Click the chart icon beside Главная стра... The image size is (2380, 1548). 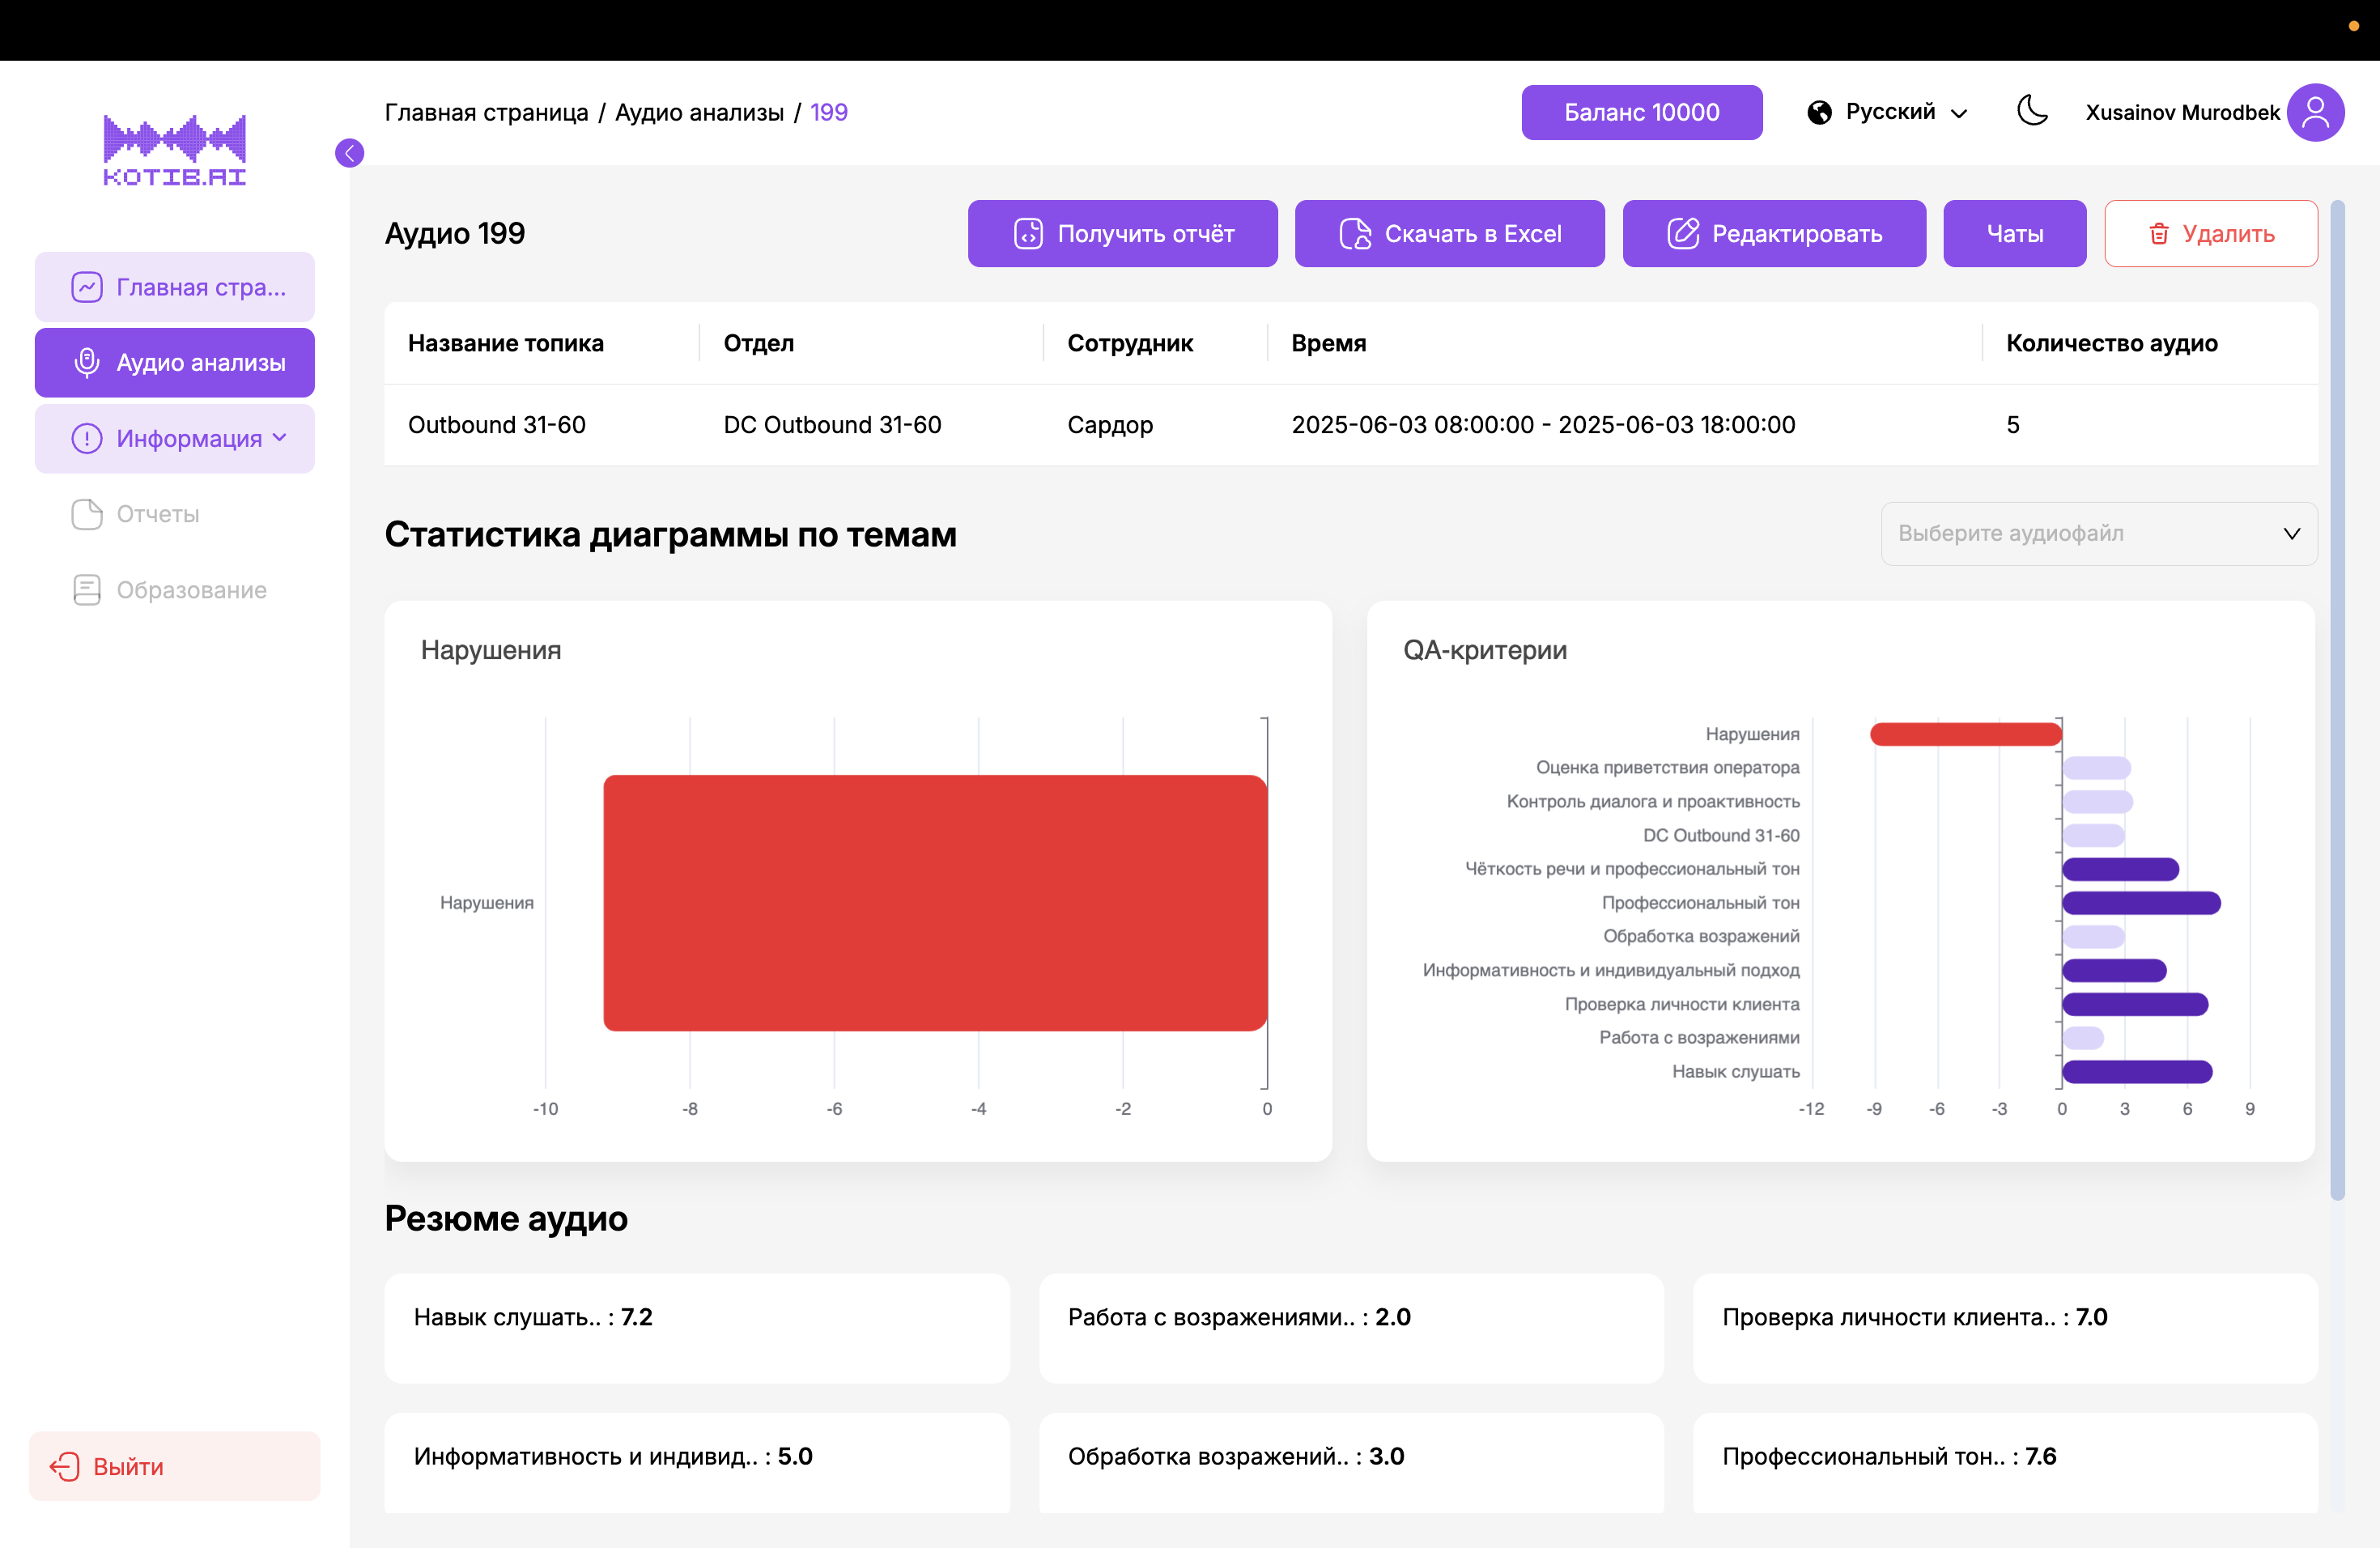pos(87,287)
